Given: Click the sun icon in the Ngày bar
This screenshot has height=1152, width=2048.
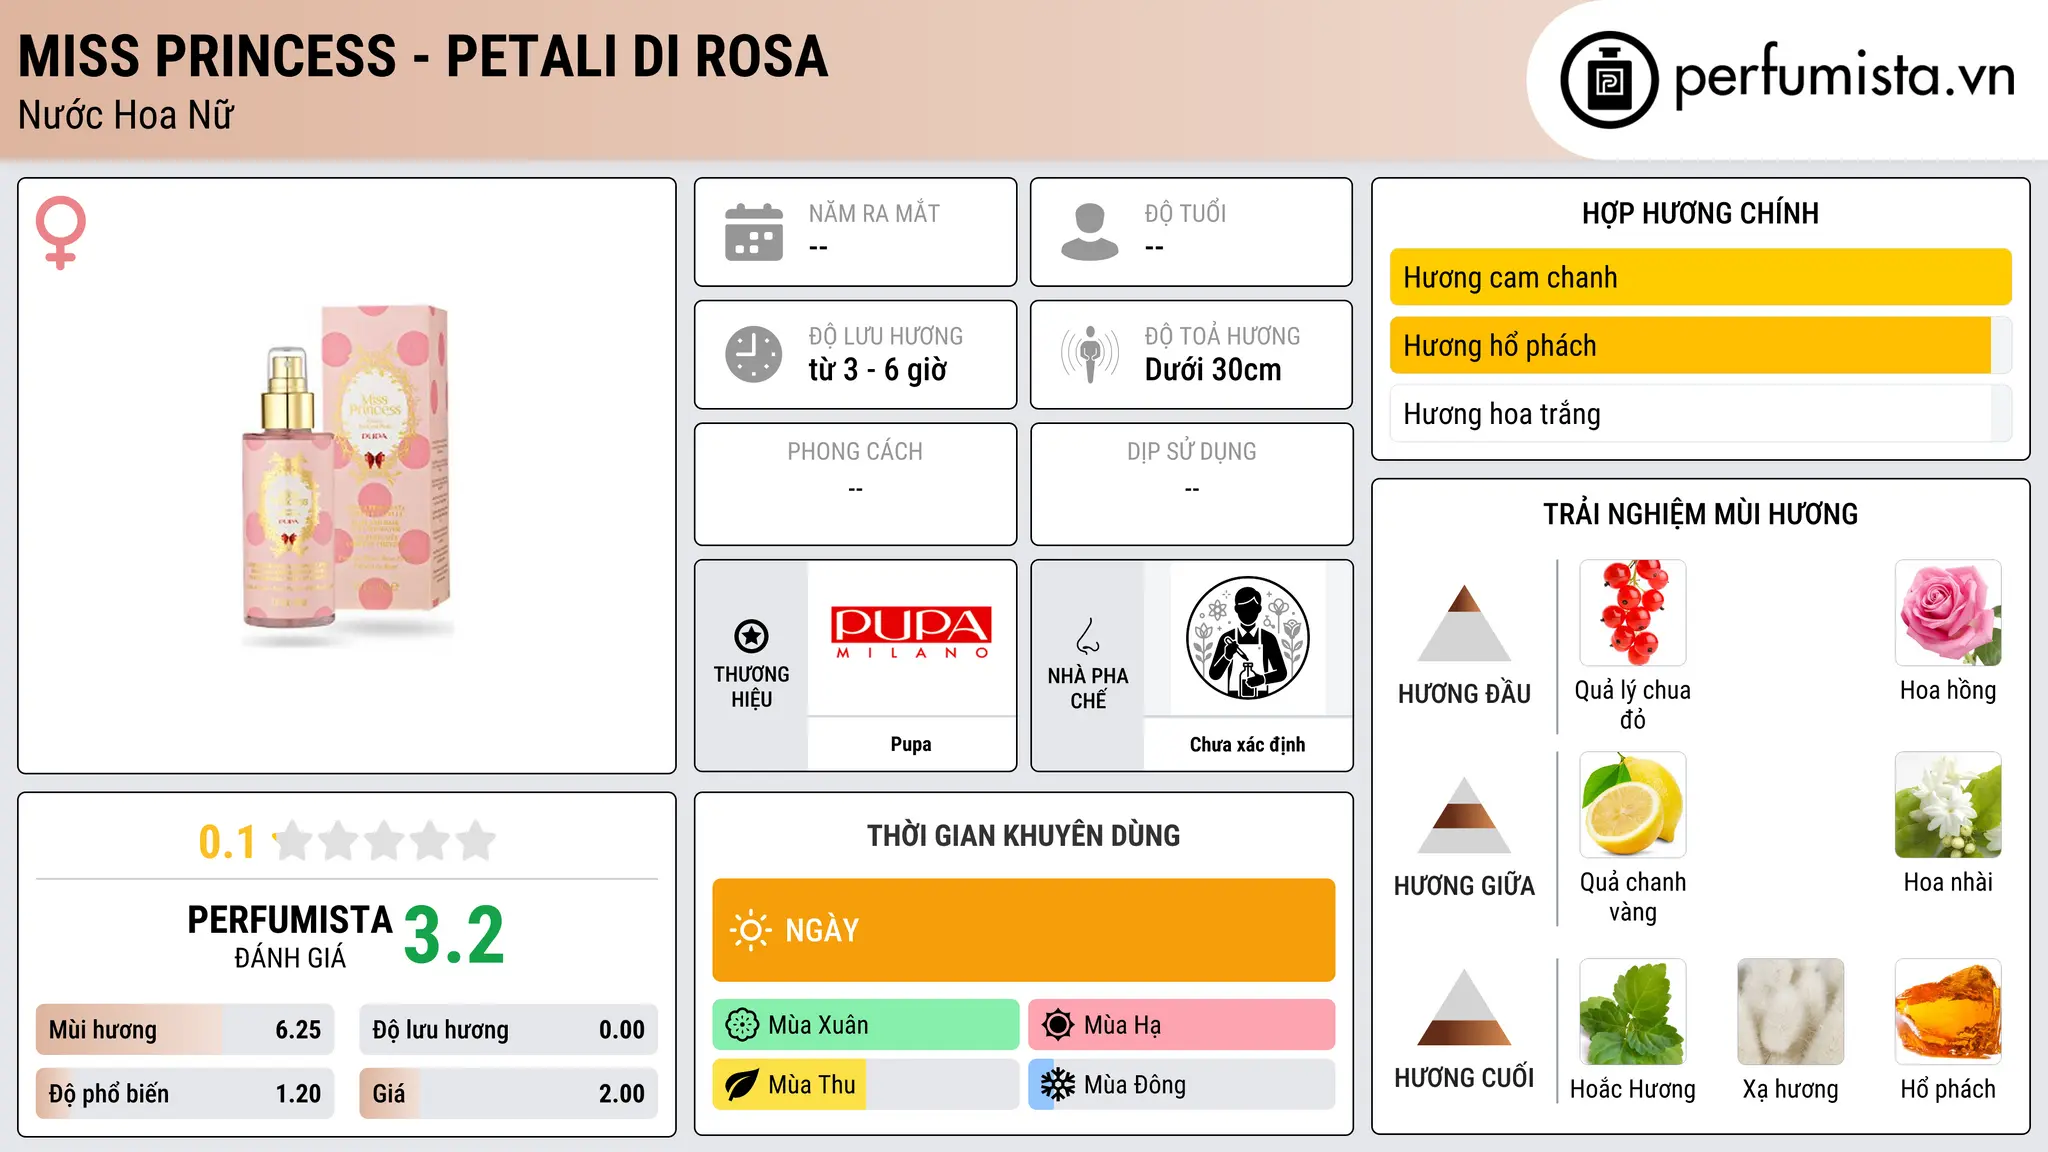Looking at the screenshot, I should click(750, 930).
